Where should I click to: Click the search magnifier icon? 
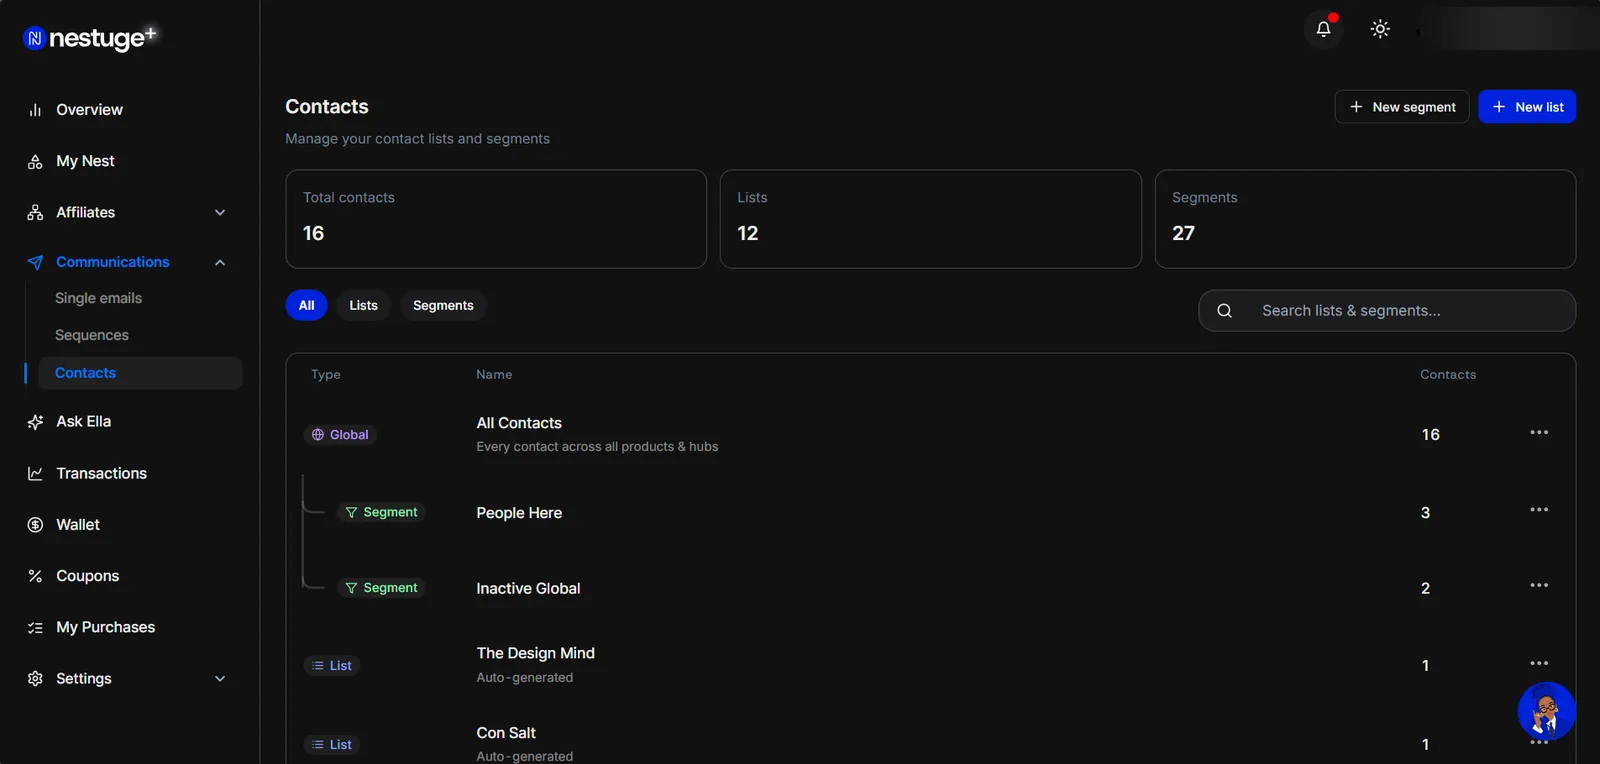(1224, 311)
